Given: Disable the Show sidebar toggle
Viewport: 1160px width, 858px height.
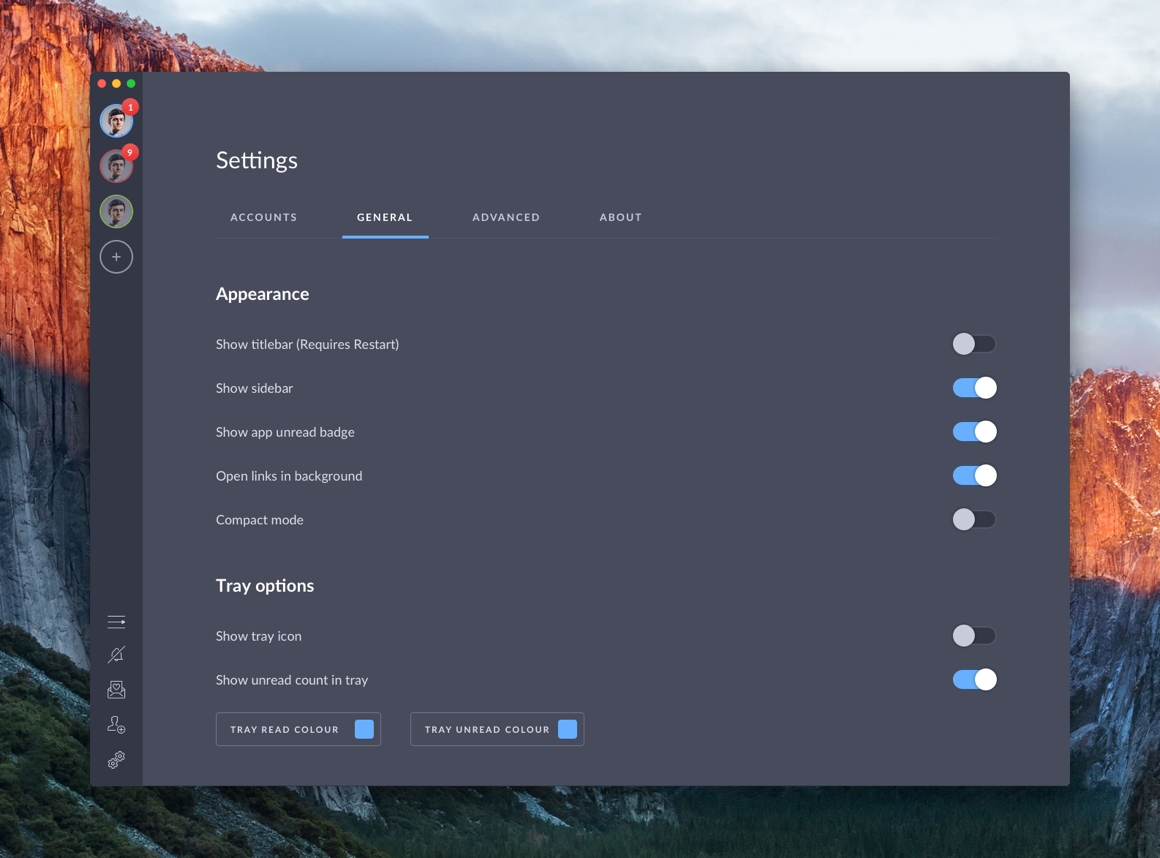Looking at the screenshot, I should coord(974,388).
